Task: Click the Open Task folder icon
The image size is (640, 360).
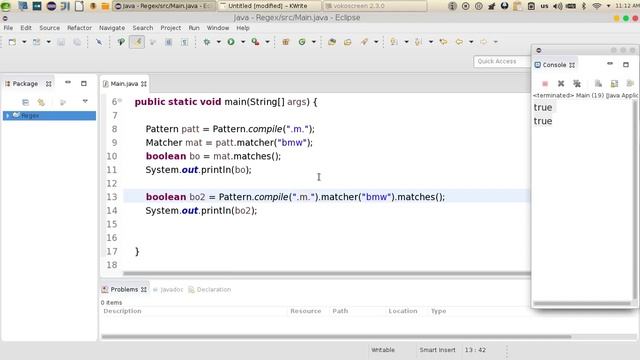Action: pos(348,42)
